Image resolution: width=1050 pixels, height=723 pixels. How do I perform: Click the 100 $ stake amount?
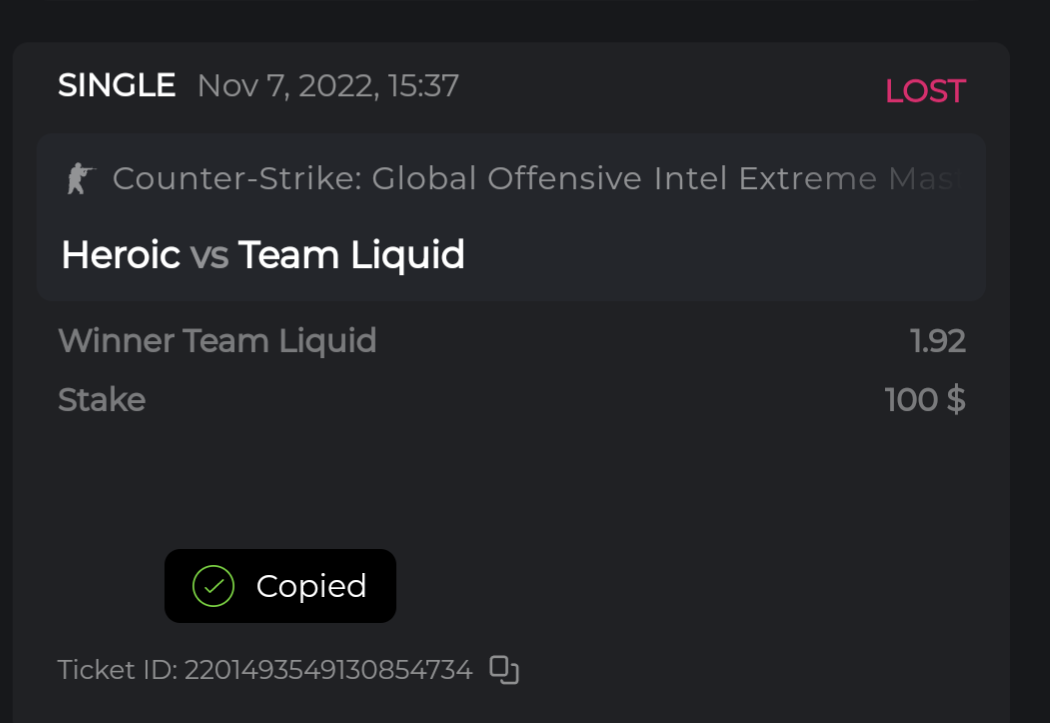click(925, 400)
